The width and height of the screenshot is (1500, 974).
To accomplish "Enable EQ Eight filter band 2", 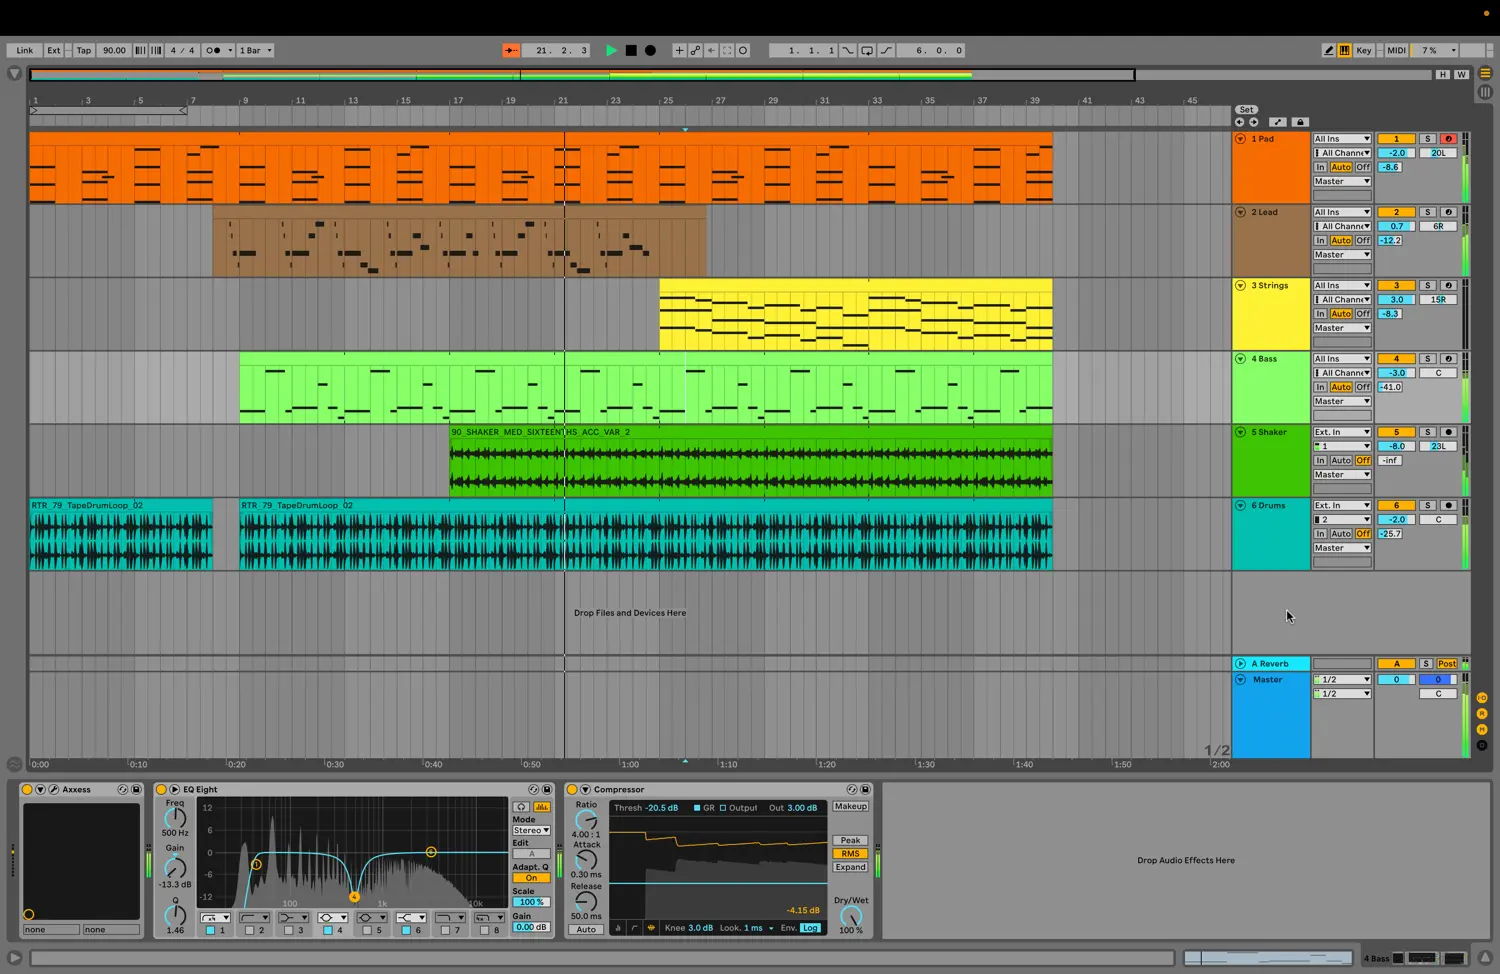I will pos(249,930).
